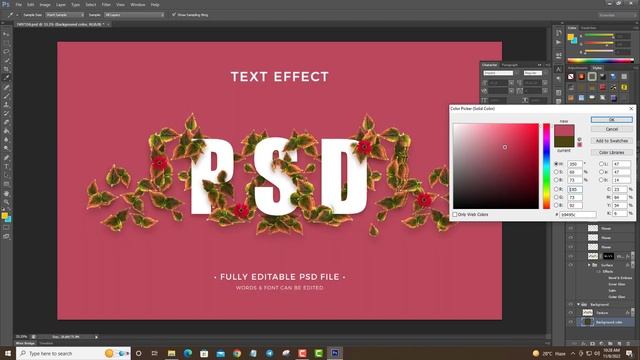Click the foreground color swatch in toolbox
This screenshot has height=360, width=640.
[4, 216]
